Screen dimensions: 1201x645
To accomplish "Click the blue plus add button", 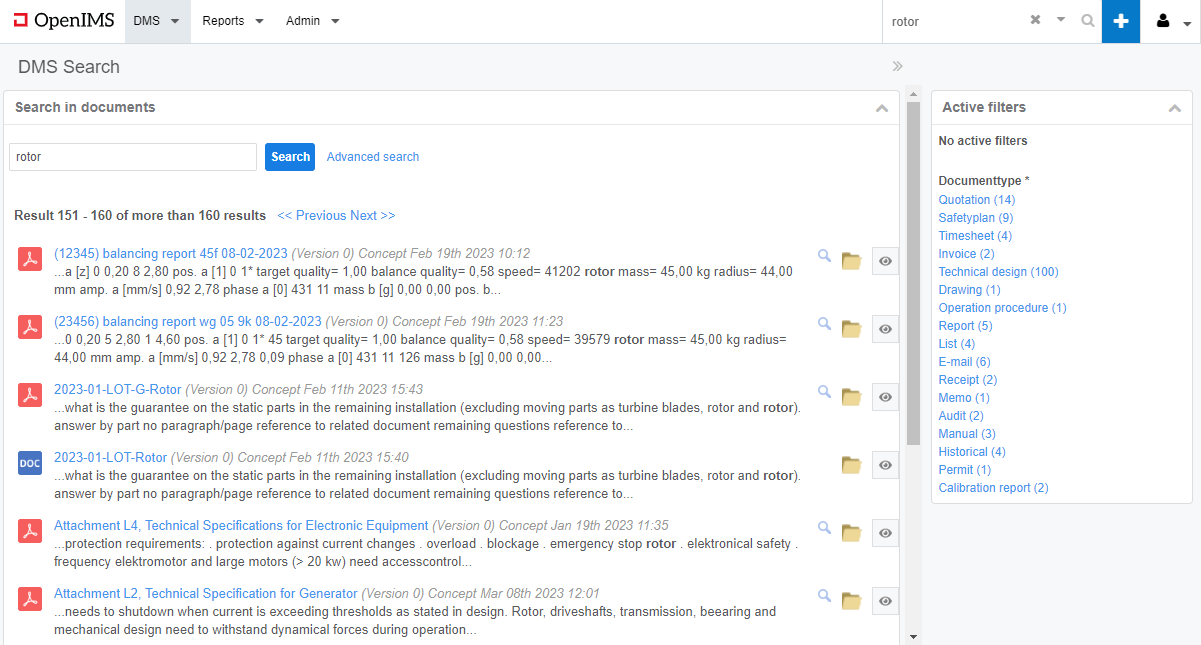I will tap(1121, 21).
